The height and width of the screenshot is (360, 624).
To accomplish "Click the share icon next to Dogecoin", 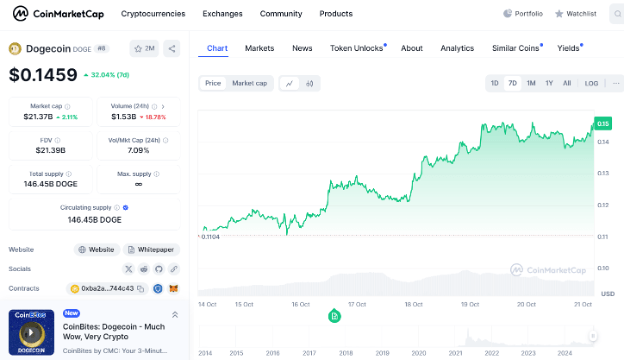I will click(172, 49).
